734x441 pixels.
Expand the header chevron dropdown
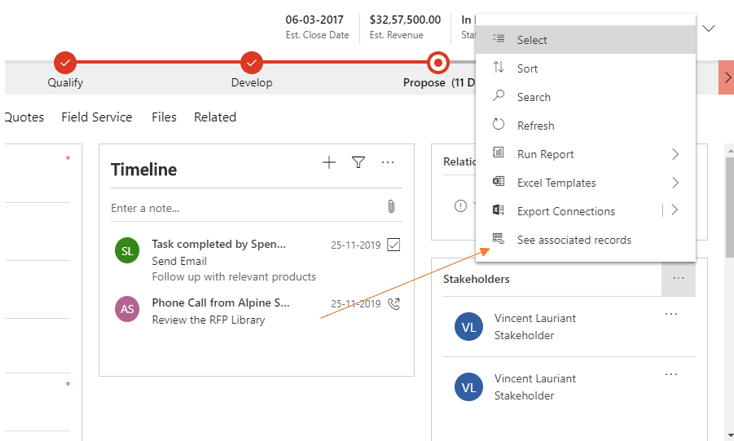709,28
